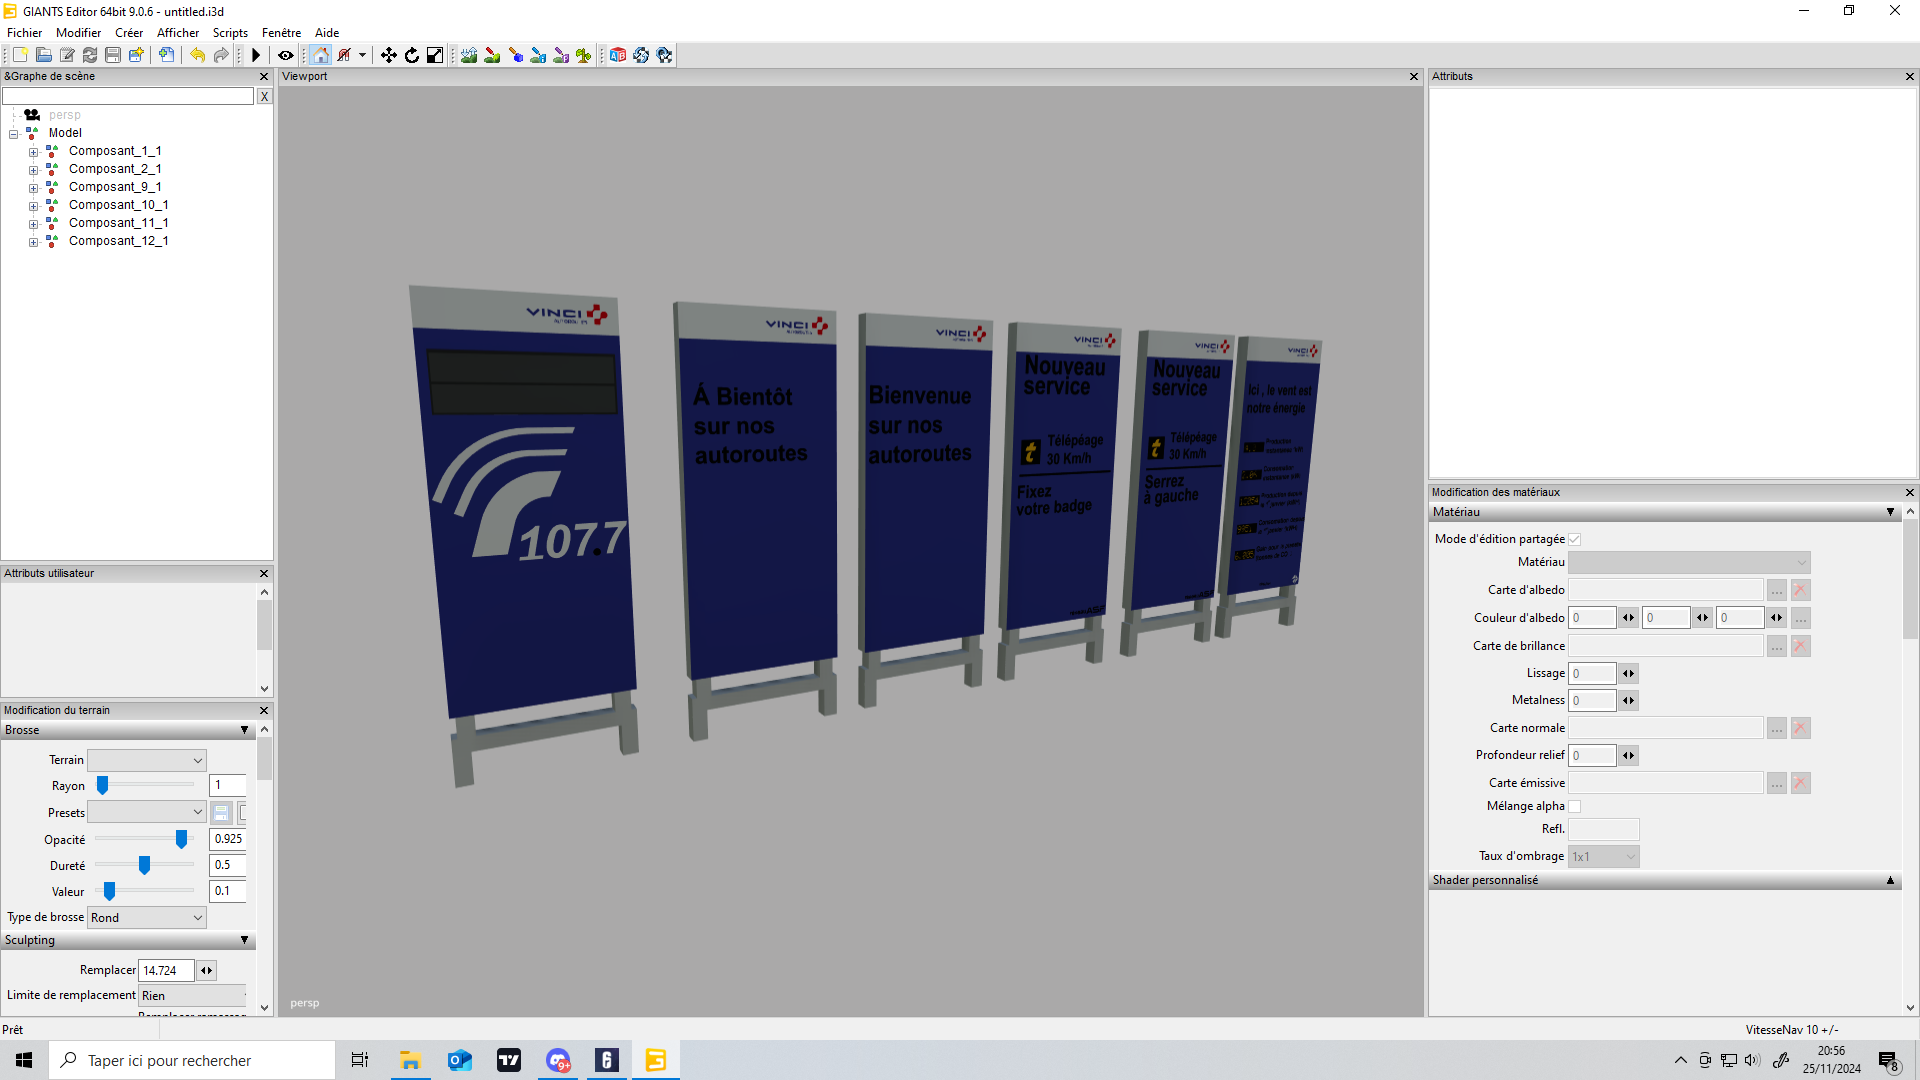Activate the terrain sculpting tool icon
Image resolution: width=1920 pixels, height=1080 pixels.
pyautogui.click(x=468, y=55)
